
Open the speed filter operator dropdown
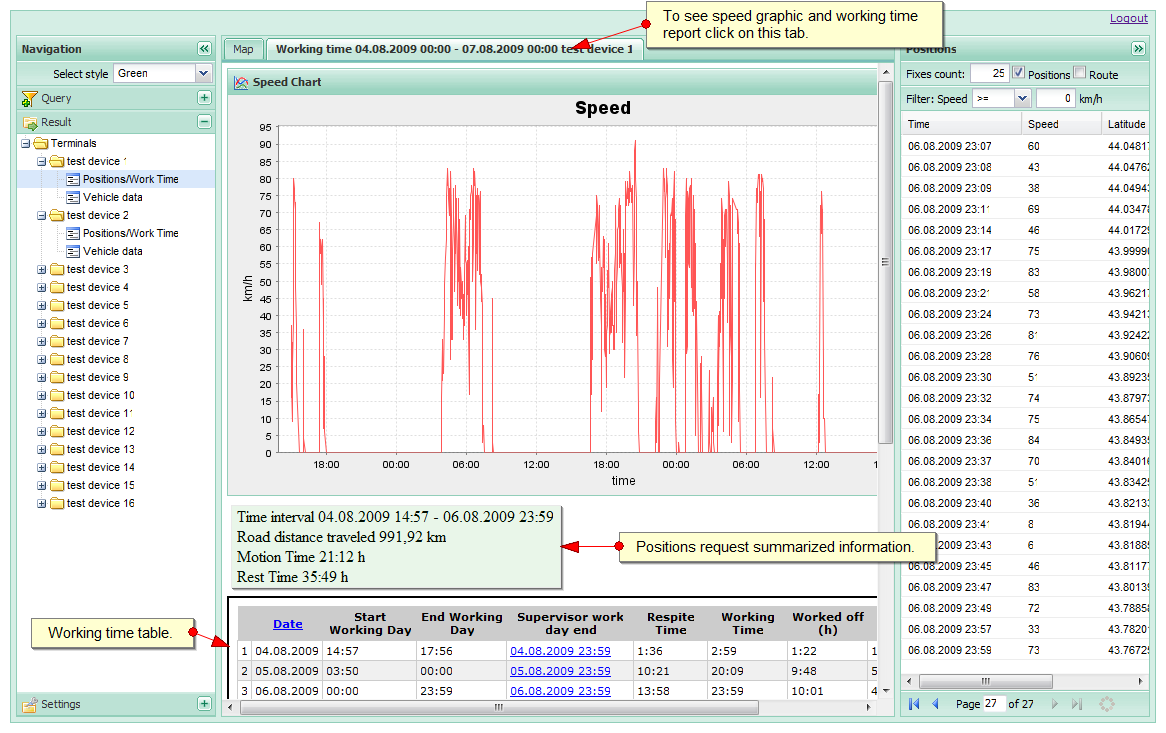pyautogui.click(x=1022, y=98)
